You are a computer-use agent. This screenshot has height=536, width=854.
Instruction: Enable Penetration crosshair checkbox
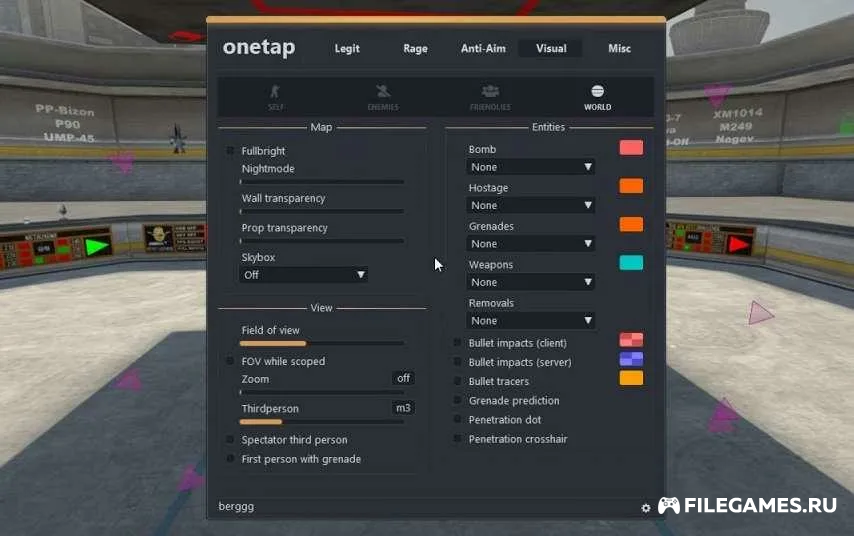[458, 439]
